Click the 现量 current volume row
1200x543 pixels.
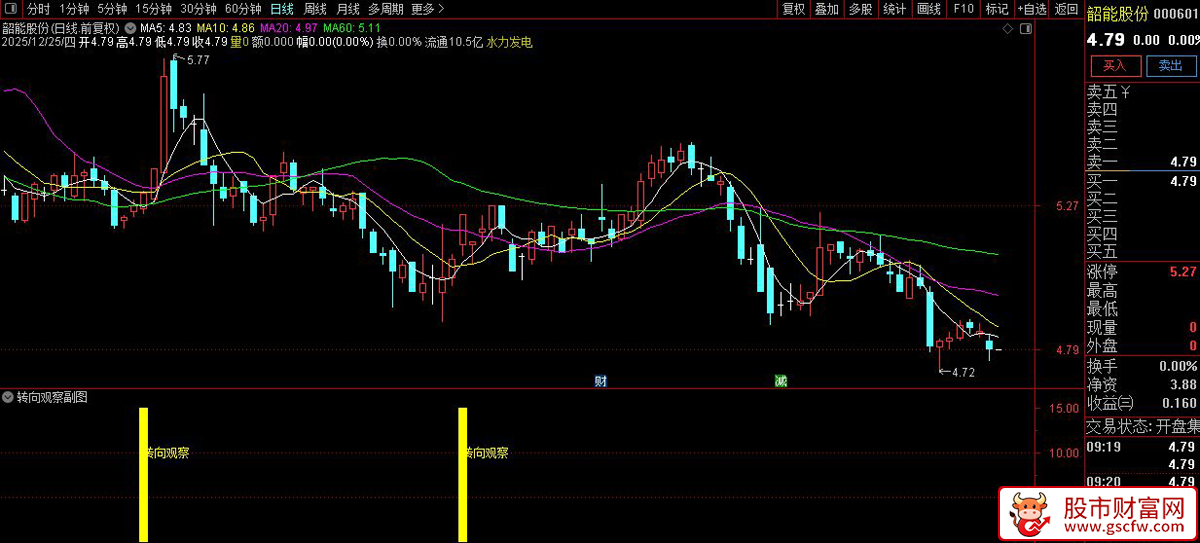coord(1142,328)
